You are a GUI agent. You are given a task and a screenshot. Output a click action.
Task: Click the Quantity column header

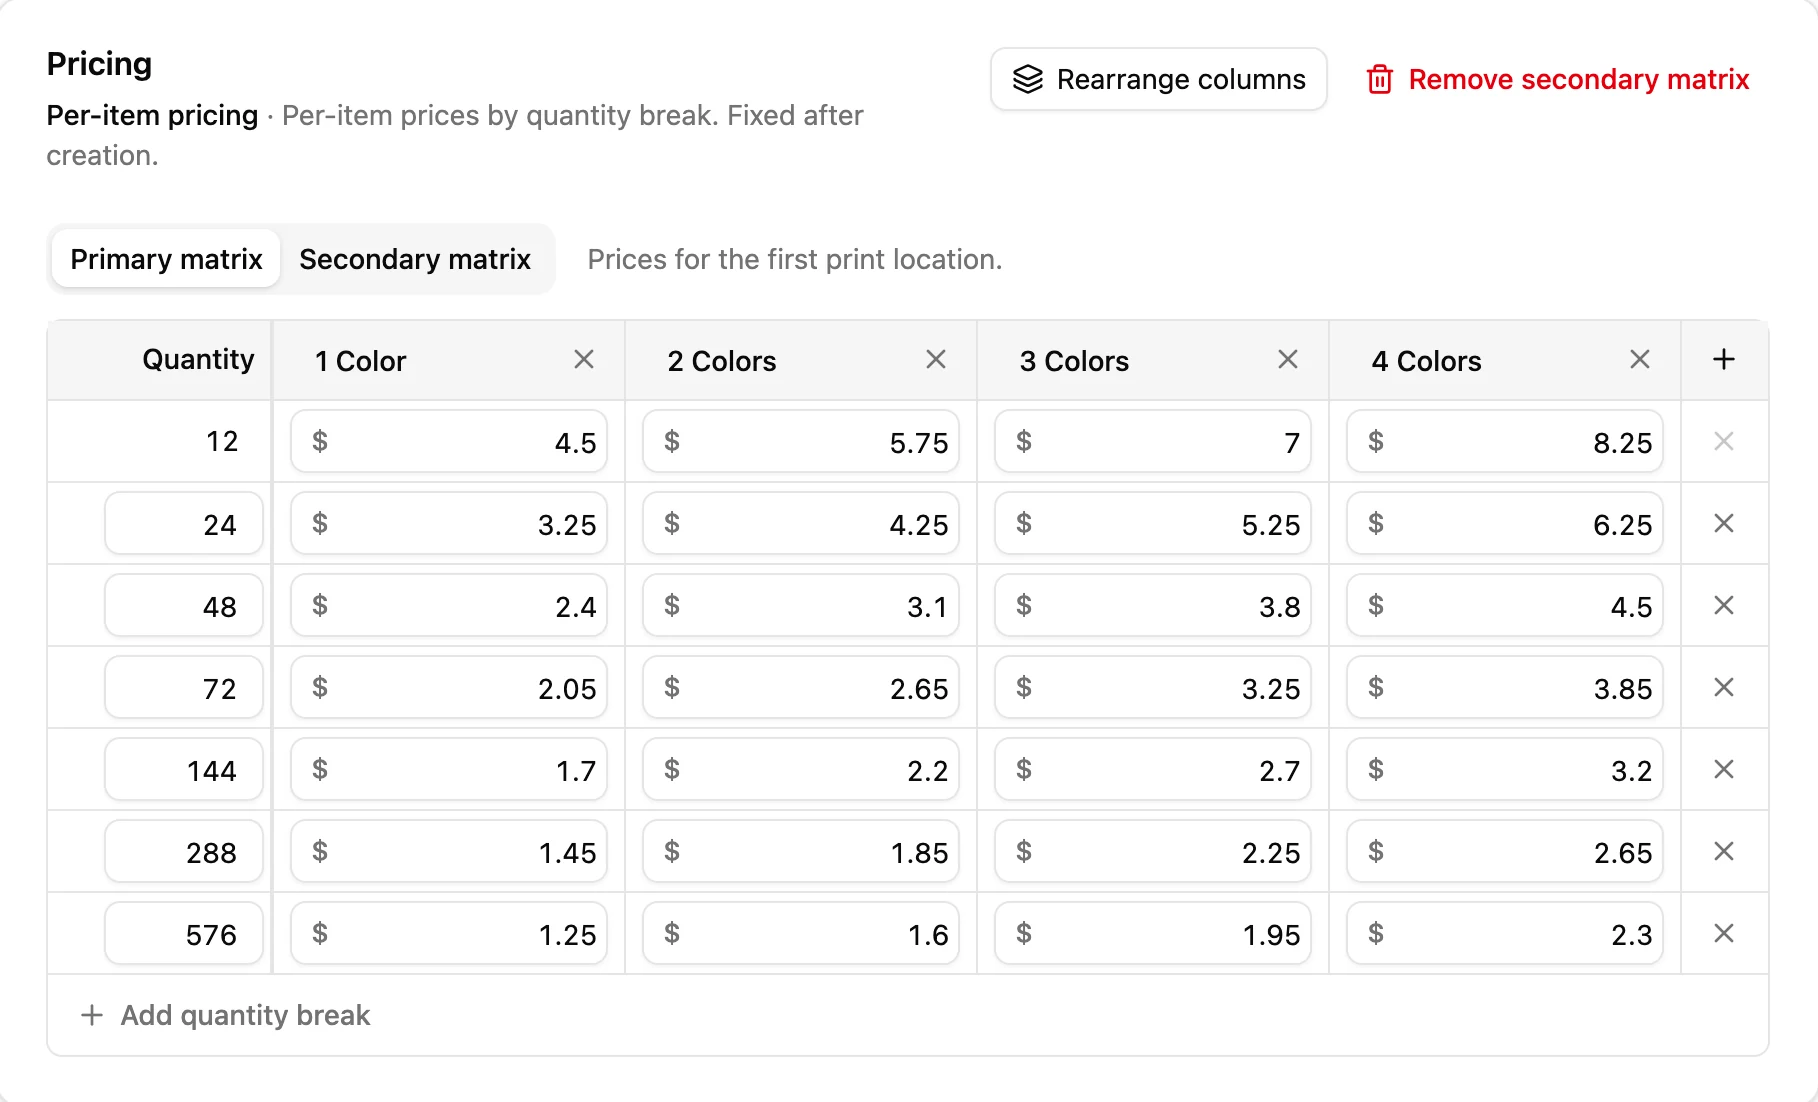tap(198, 360)
